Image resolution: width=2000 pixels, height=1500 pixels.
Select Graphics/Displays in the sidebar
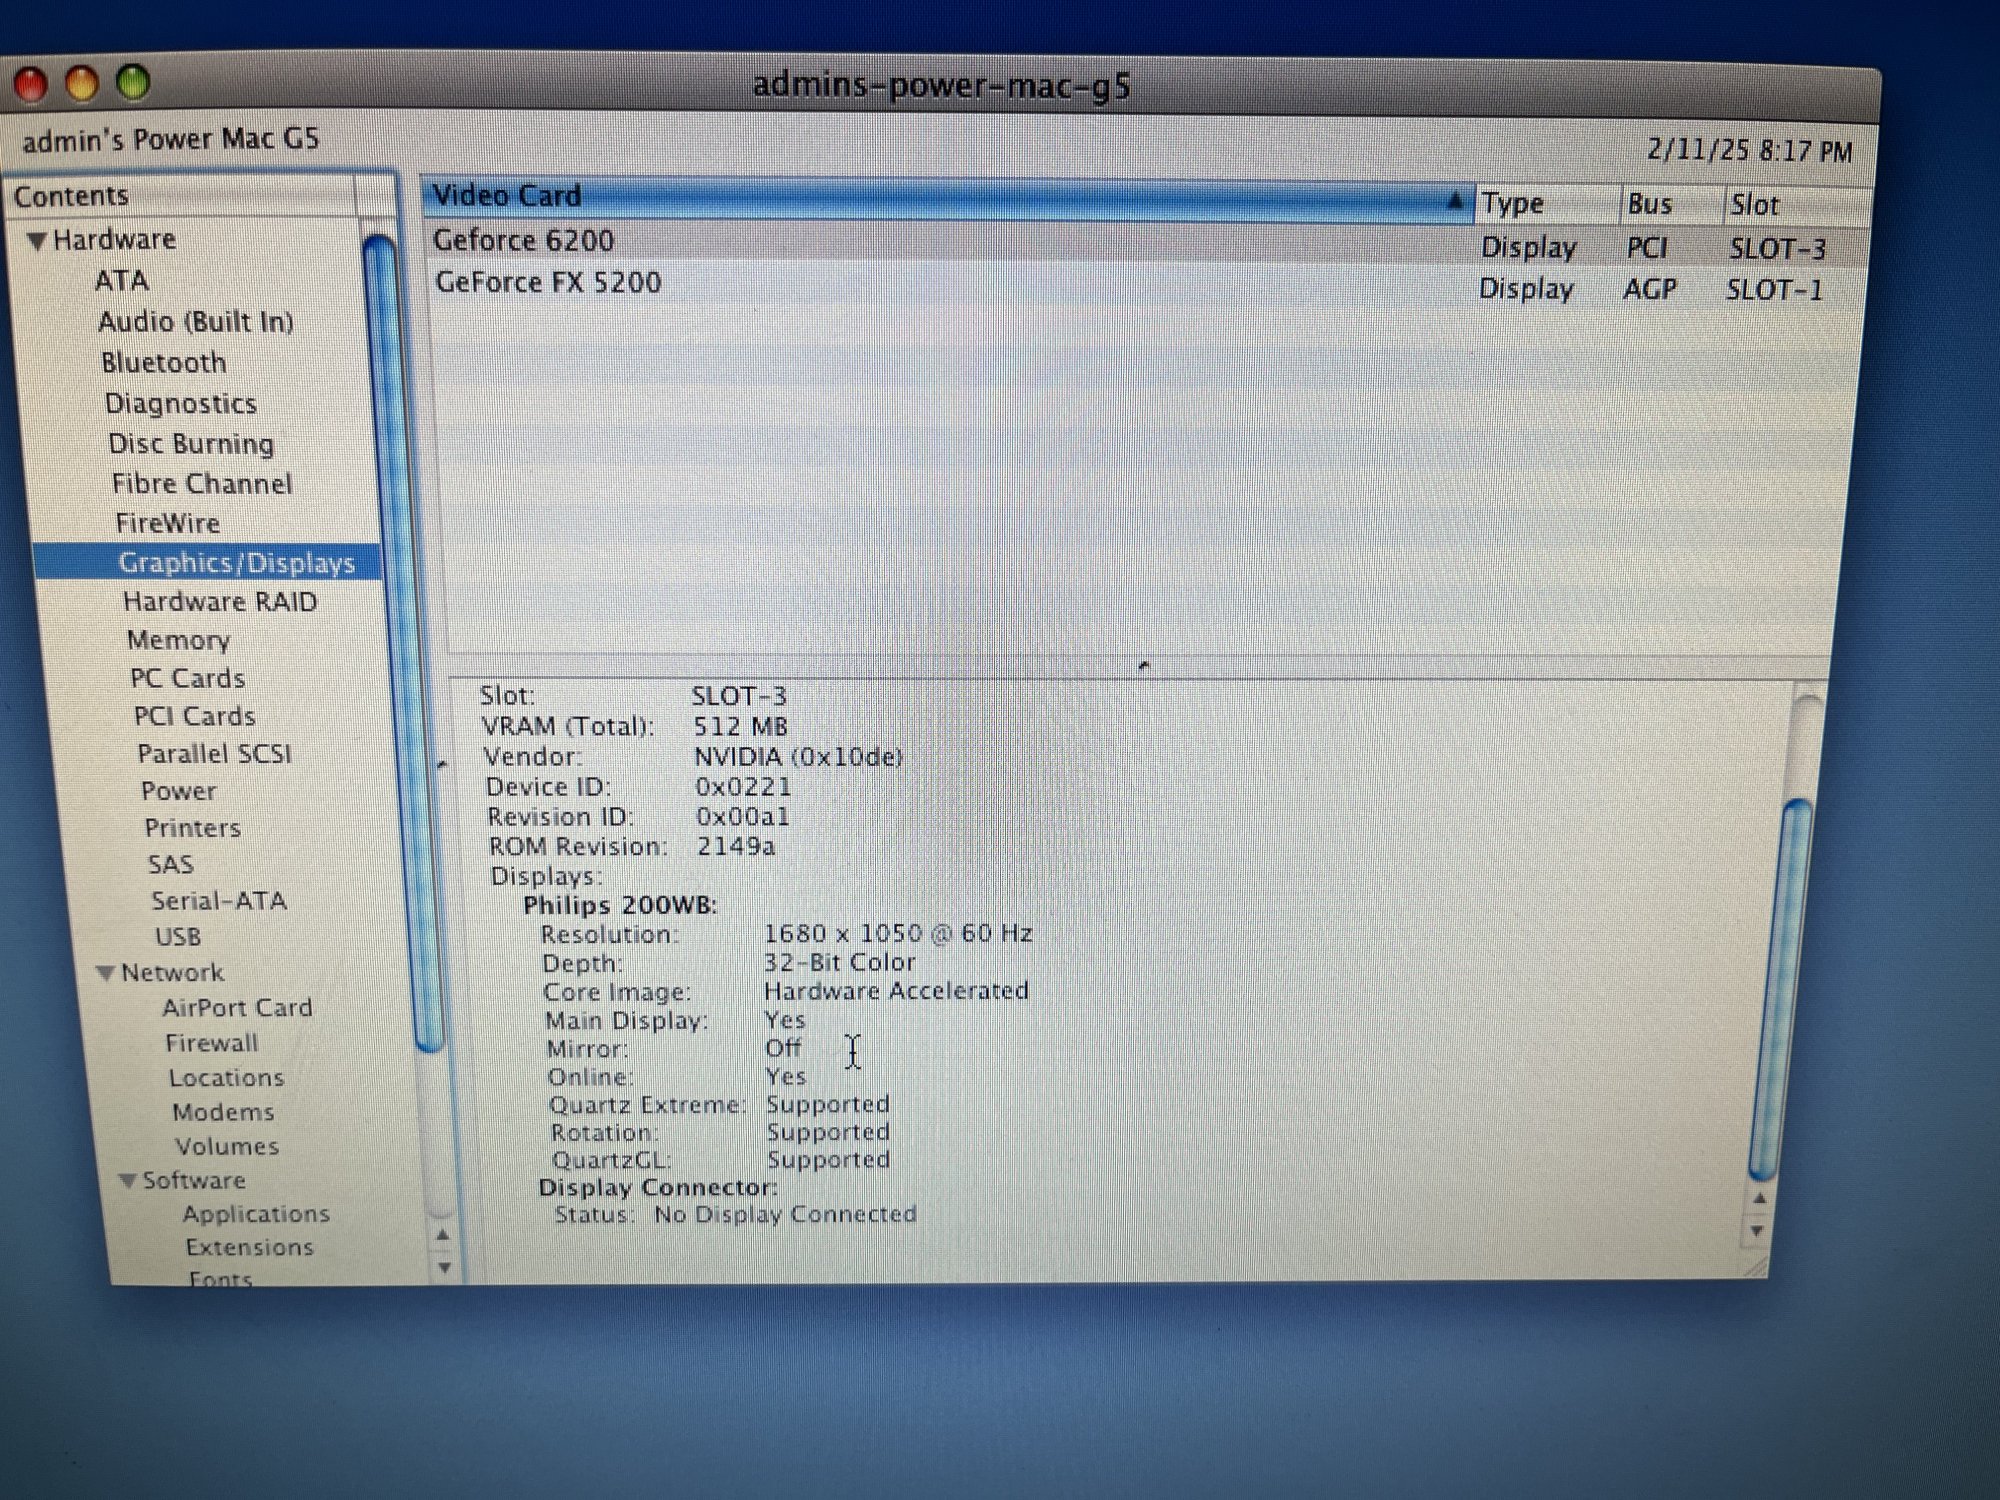pos(236,563)
